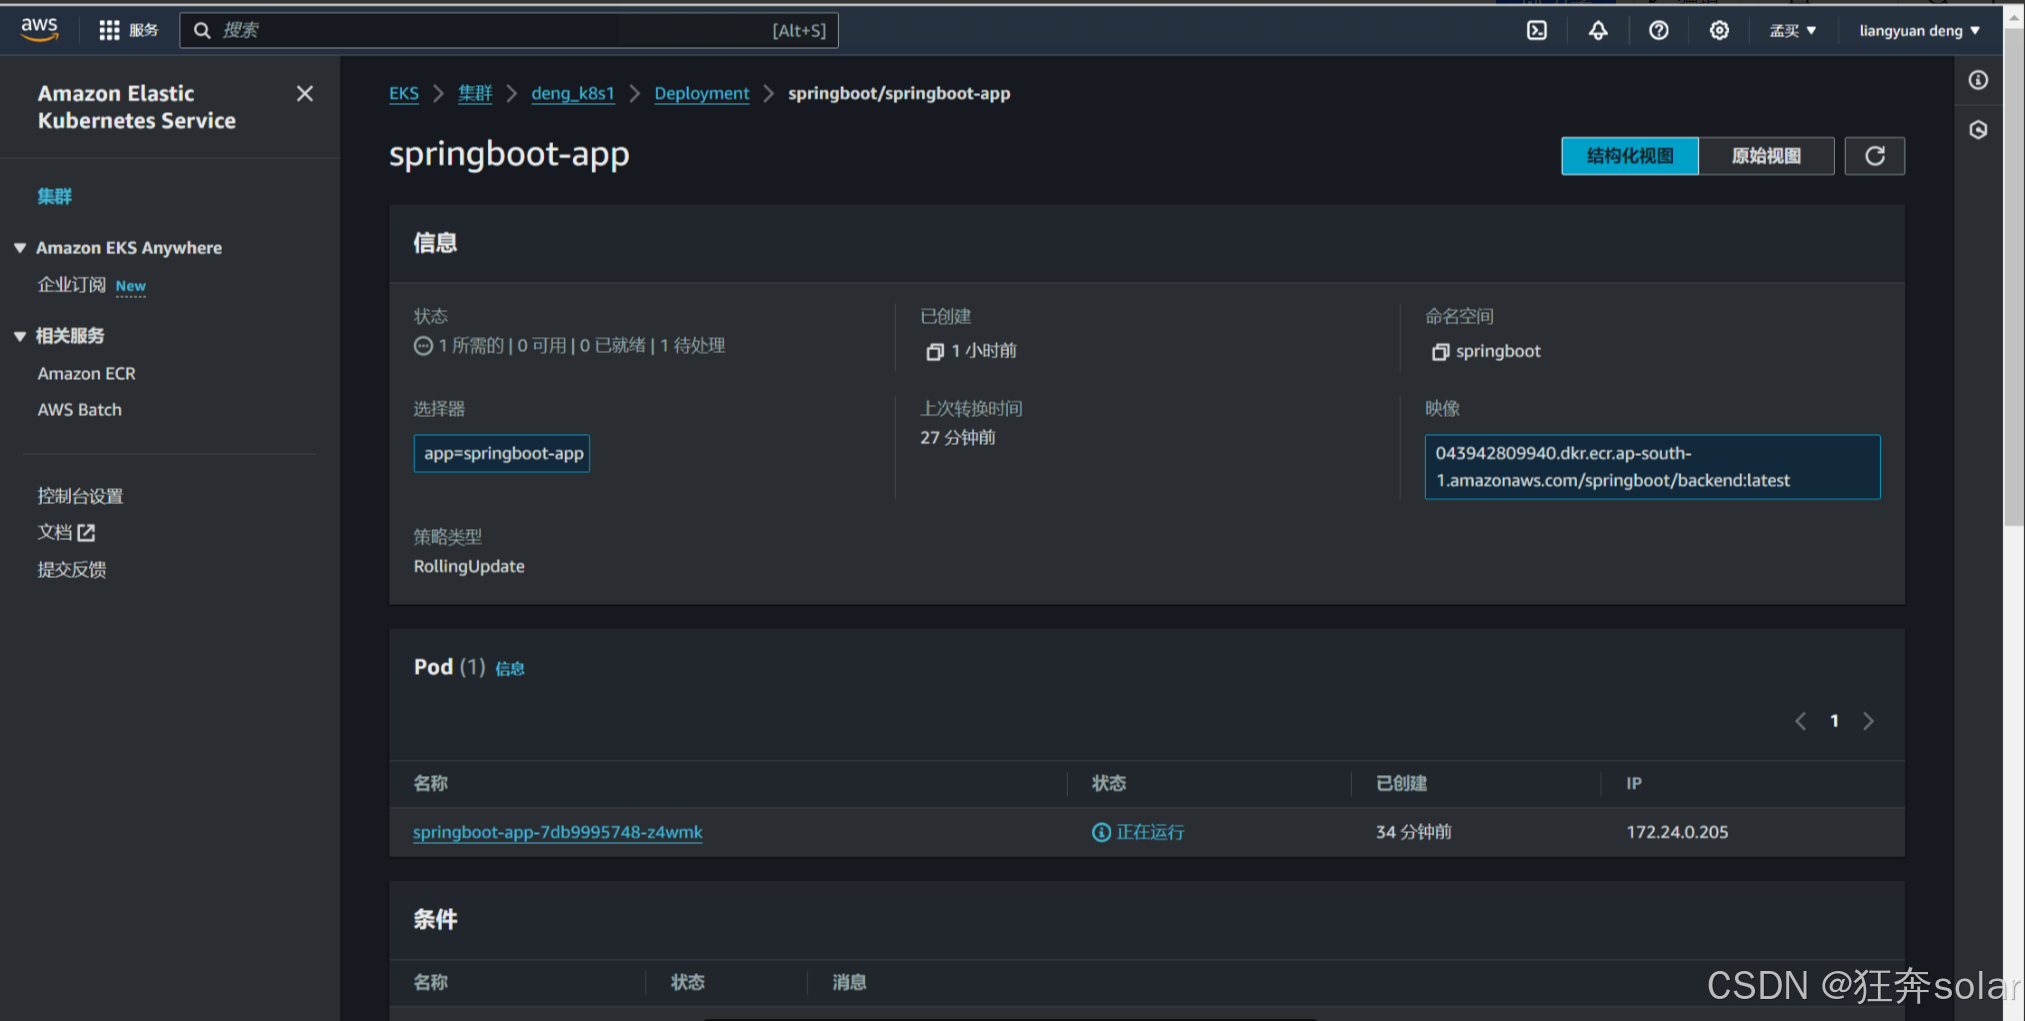The image size is (2025, 1021).
Task: Open AWS Batch sidebar link
Action: (x=80, y=410)
